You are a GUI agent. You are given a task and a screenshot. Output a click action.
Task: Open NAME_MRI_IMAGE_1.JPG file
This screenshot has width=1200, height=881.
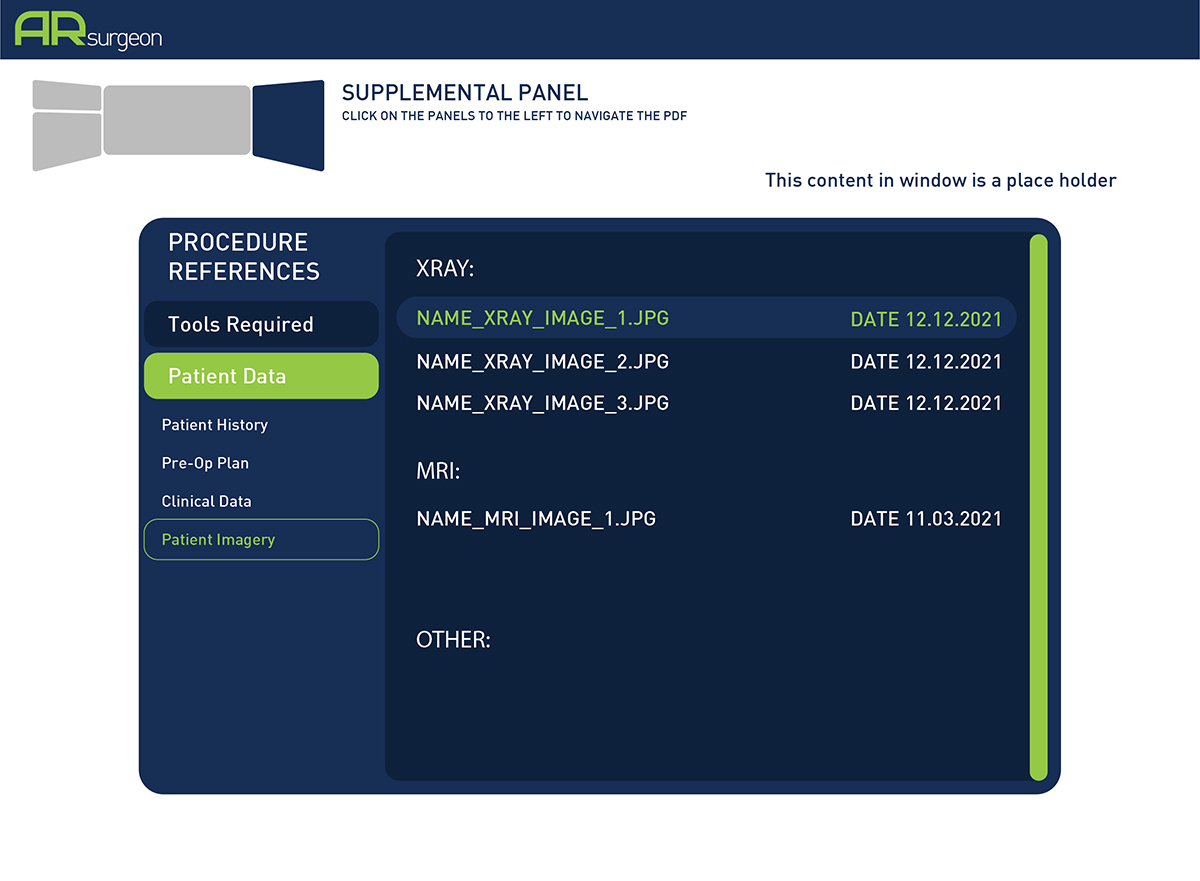click(x=536, y=519)
